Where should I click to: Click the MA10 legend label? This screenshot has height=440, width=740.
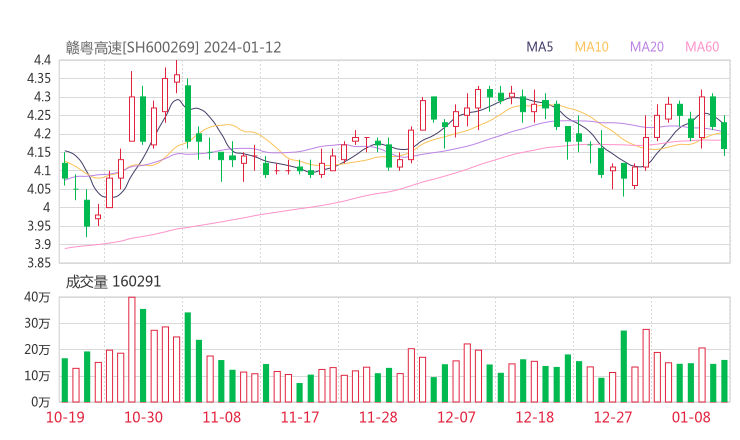(x=591, y=47)
